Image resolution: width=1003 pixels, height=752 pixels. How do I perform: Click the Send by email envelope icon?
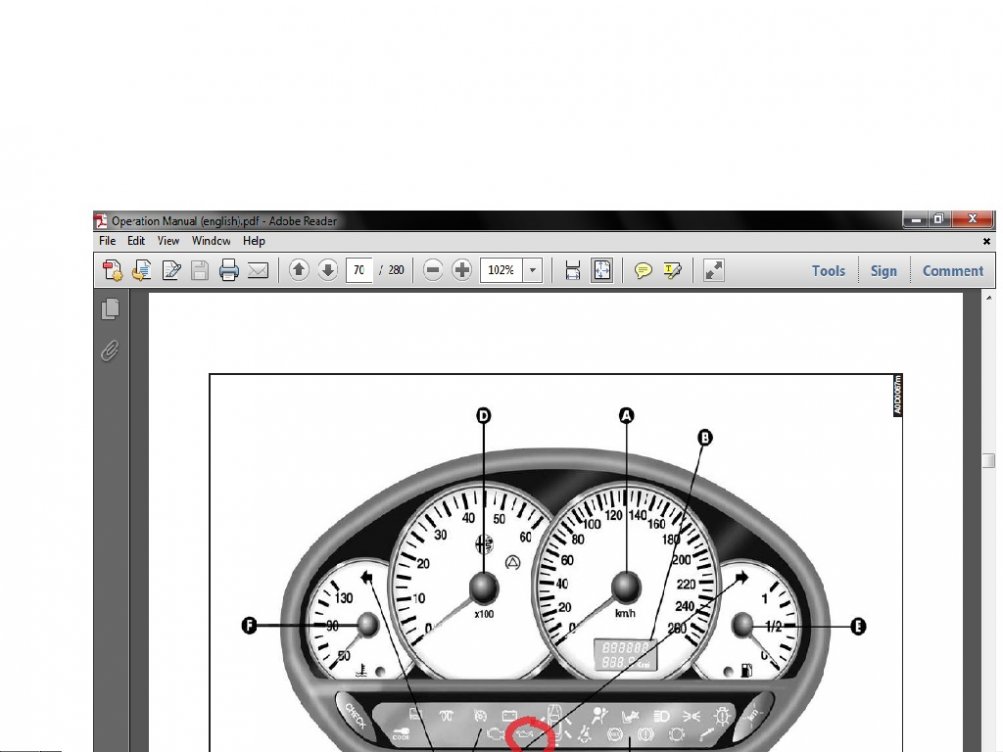[258, 270]
